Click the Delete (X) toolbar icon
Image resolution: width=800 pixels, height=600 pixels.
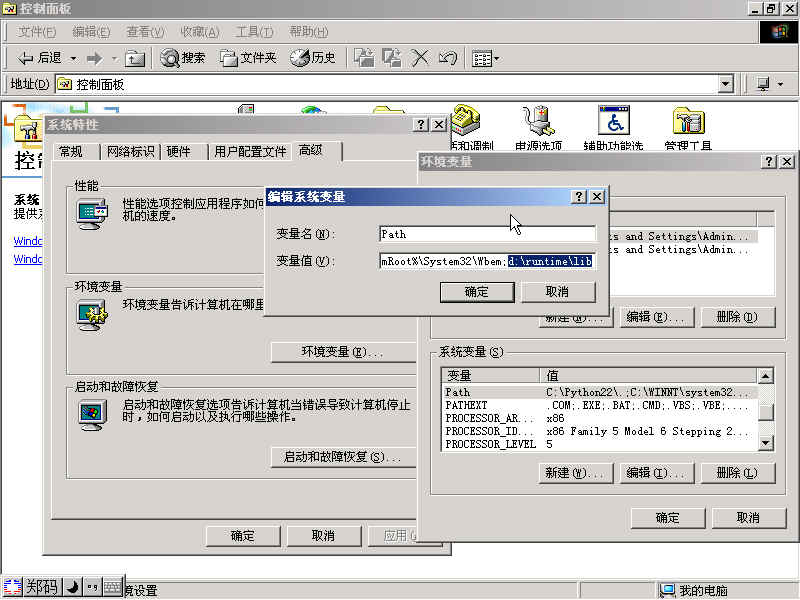pos(421,58)
